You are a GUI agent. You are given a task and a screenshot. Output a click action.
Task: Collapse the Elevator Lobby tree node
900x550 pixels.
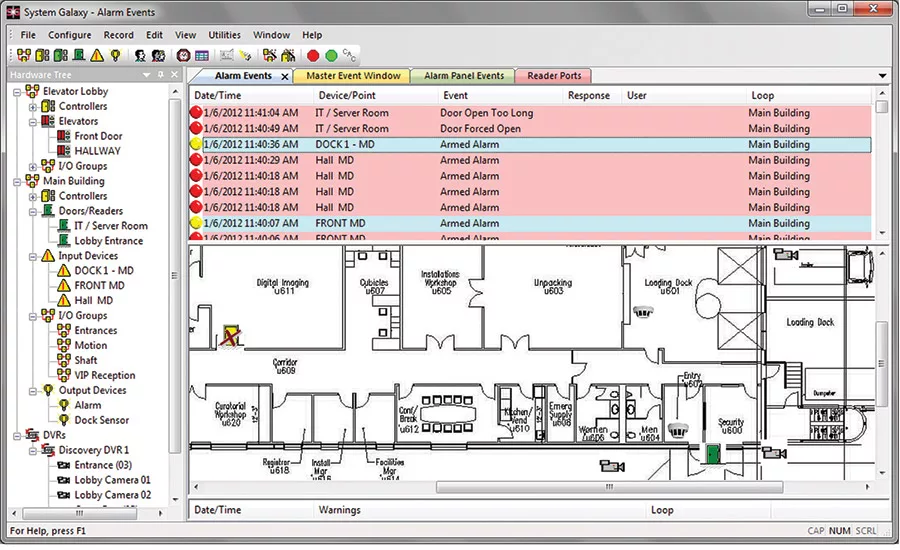click(x=17, y=92)
